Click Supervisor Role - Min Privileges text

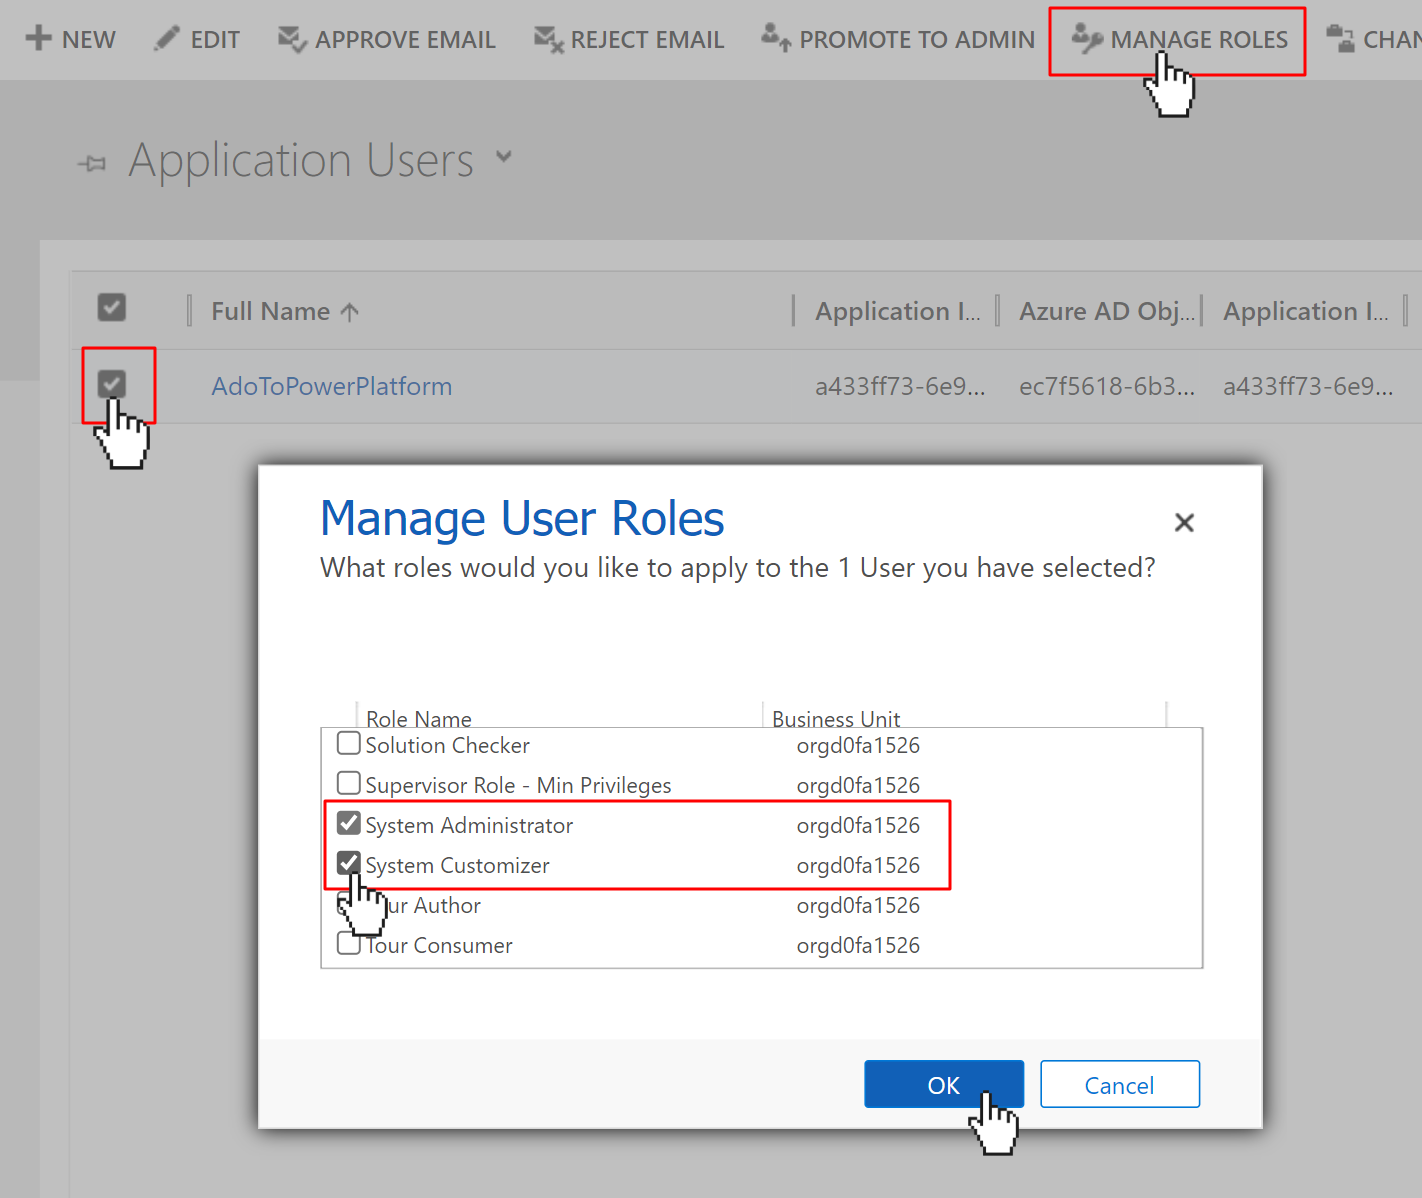click(518, 785)
